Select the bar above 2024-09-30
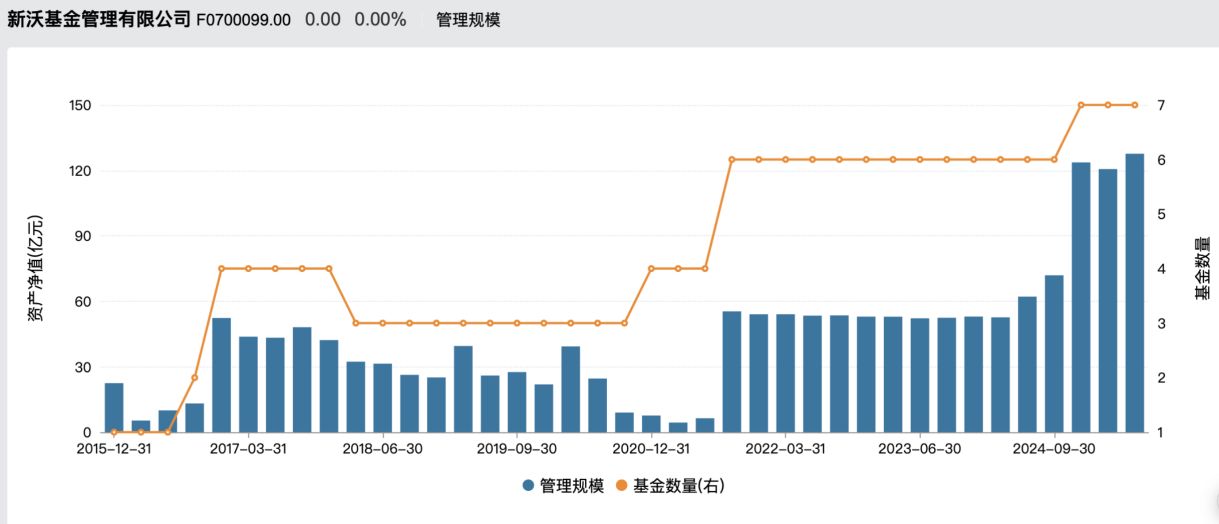The image size is (1219, 524). pos(1054,354)
